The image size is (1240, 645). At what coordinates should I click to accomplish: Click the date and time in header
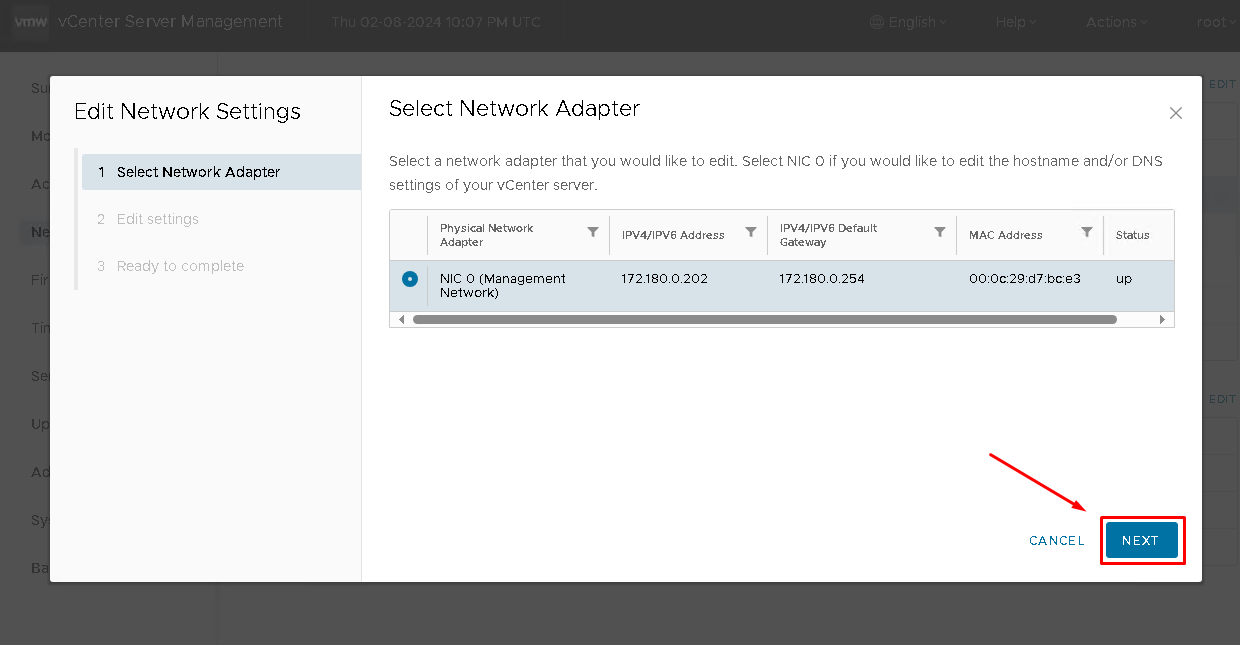click(436, 22)
